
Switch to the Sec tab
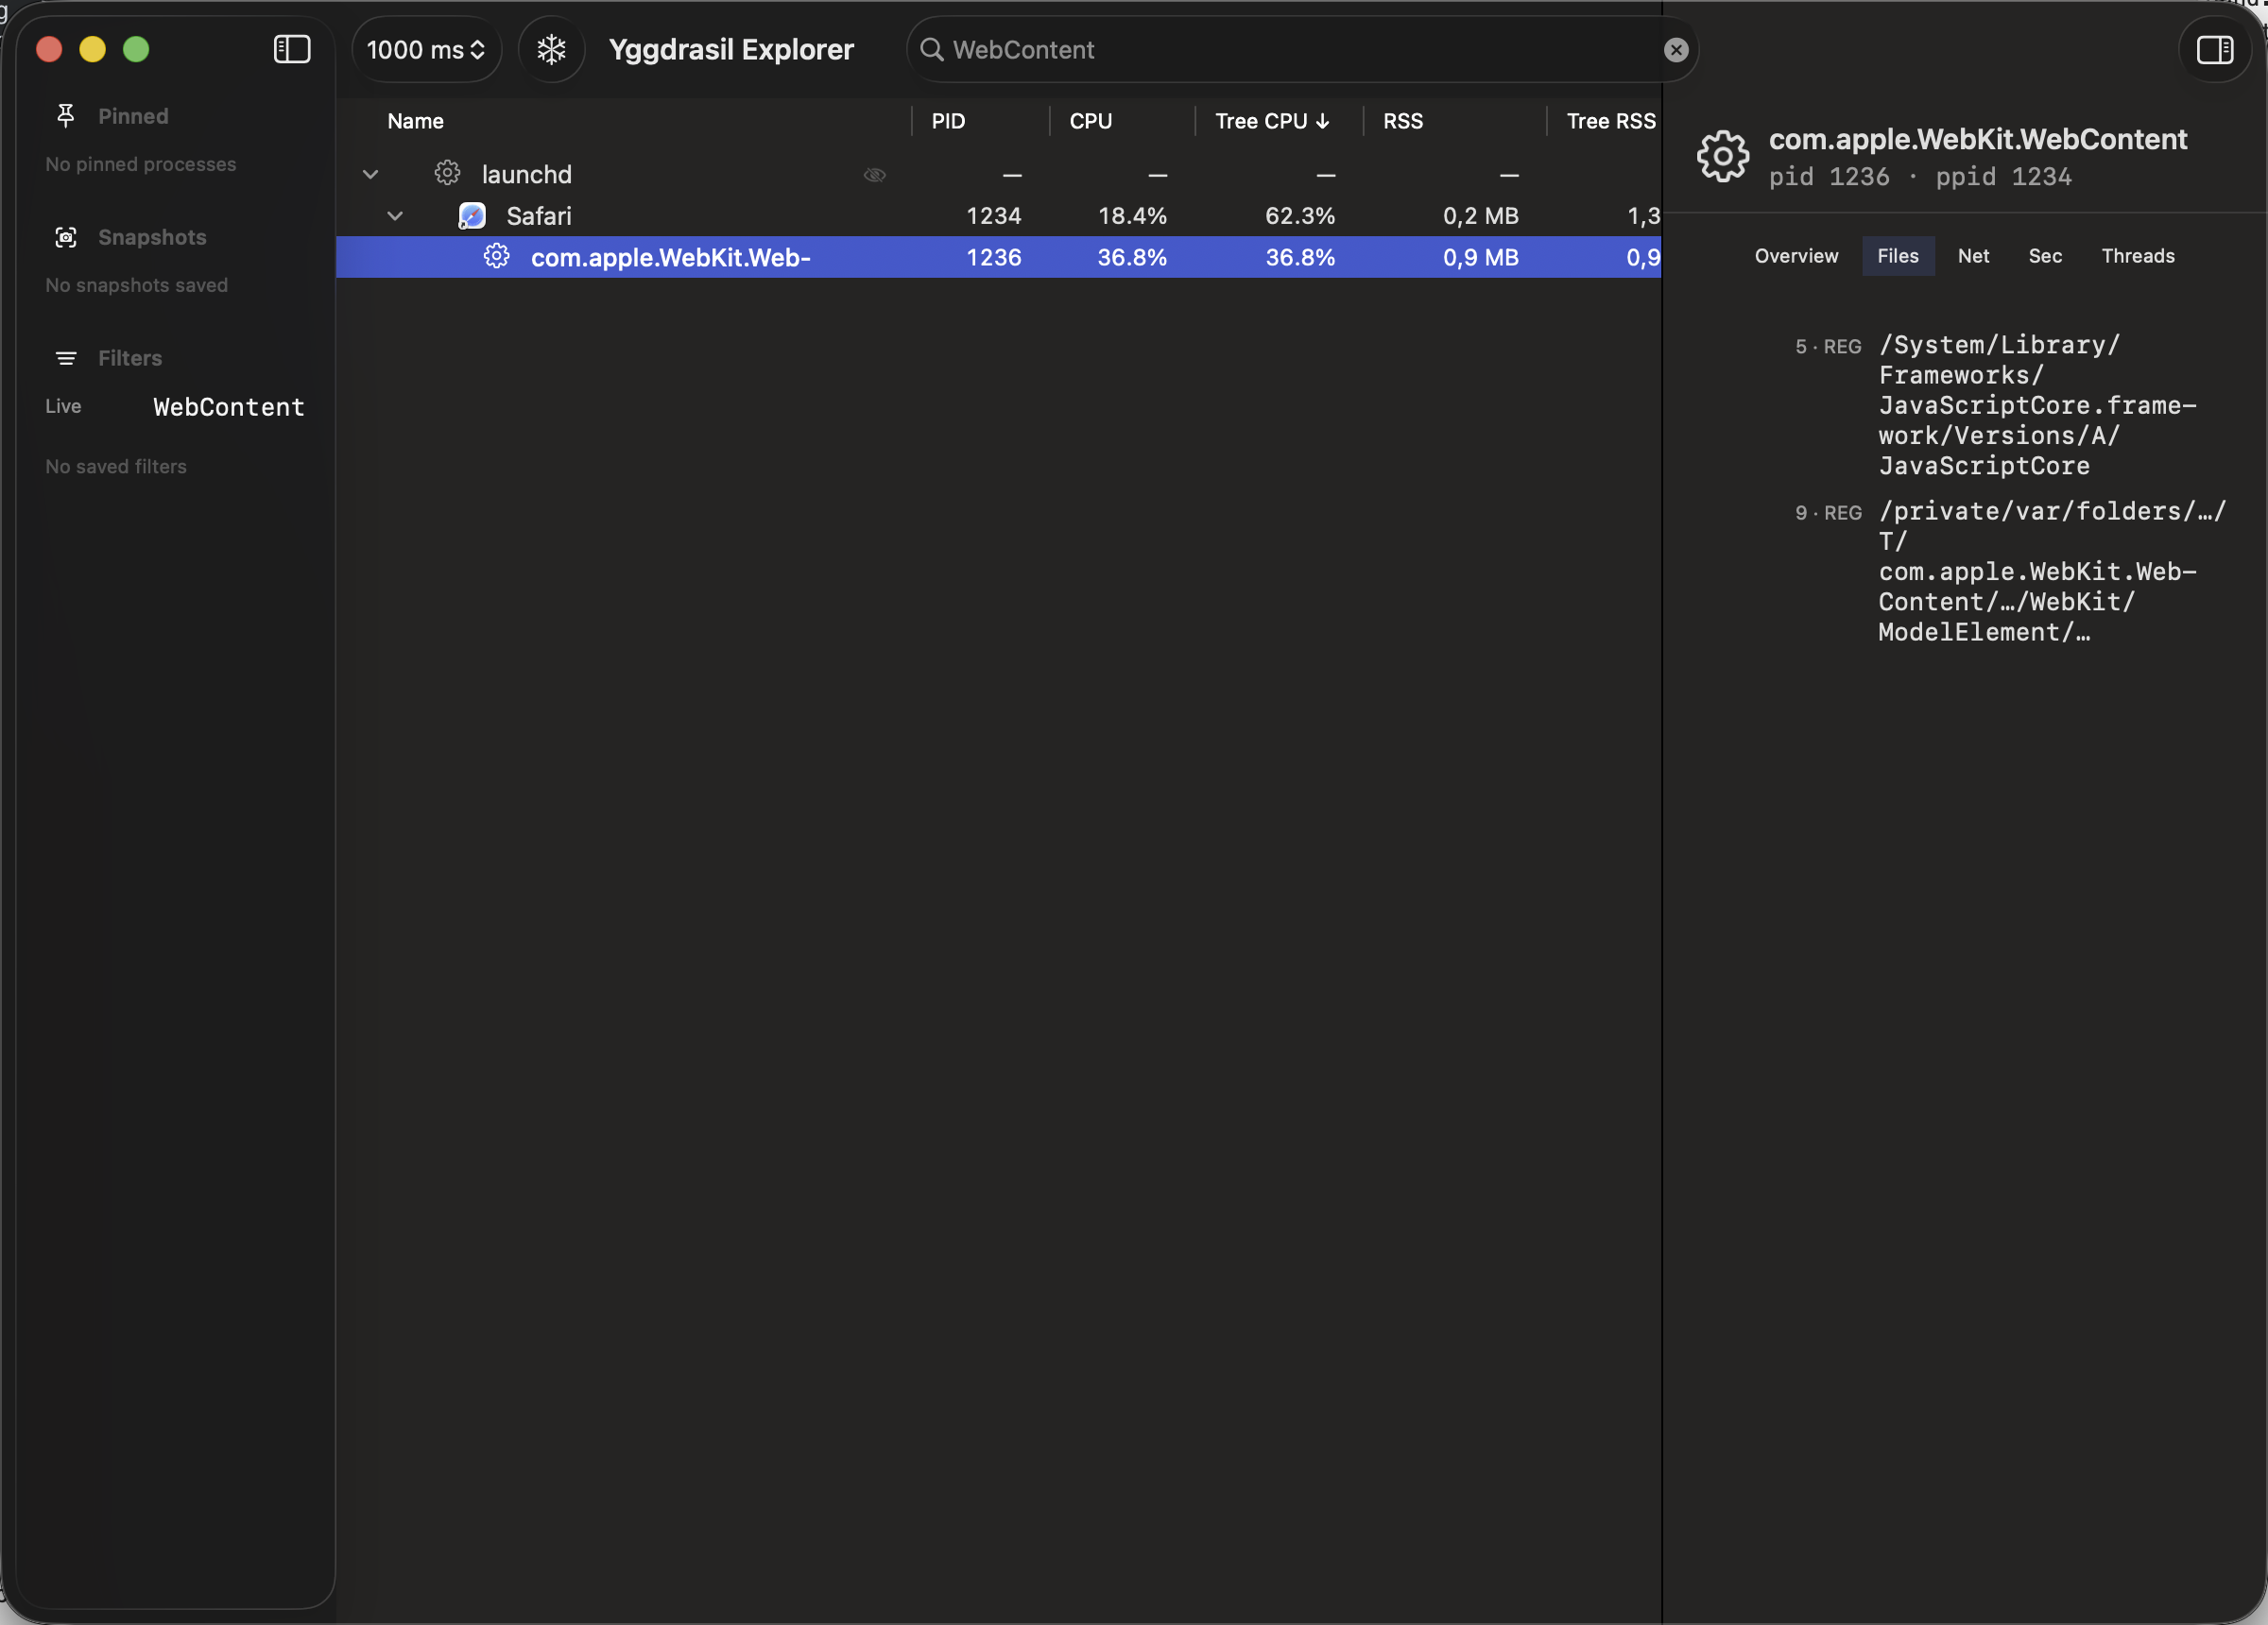(2044, 256)
